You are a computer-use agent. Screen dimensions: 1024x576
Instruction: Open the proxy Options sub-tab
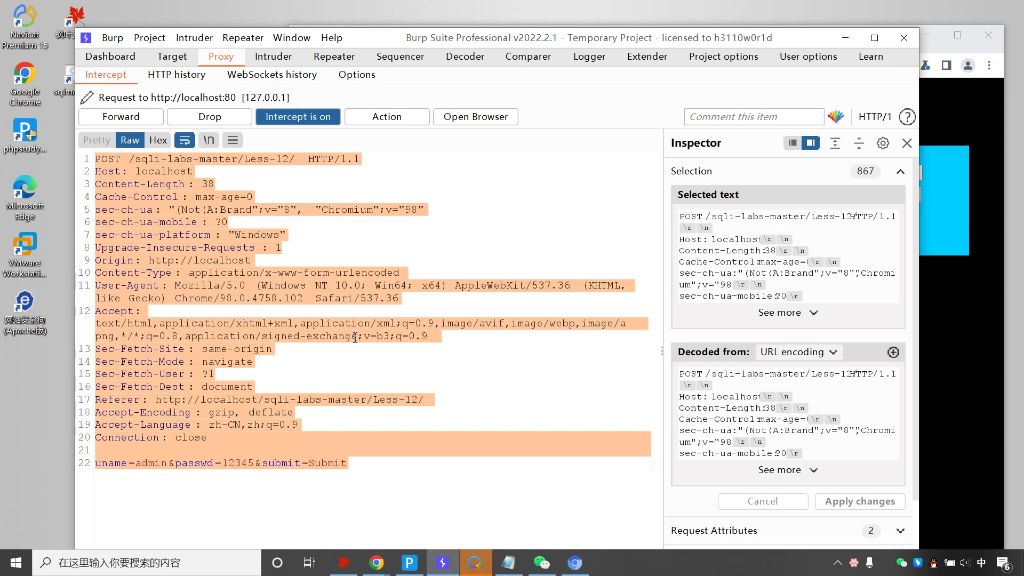tap(357, 75)
